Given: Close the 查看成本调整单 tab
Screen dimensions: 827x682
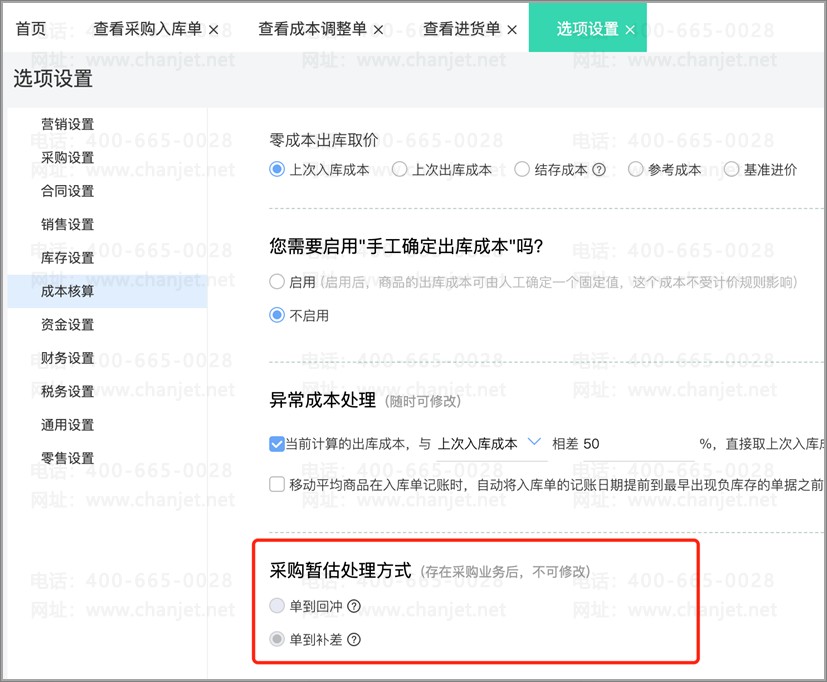Looking at the screenshot, I should point(378,30).
